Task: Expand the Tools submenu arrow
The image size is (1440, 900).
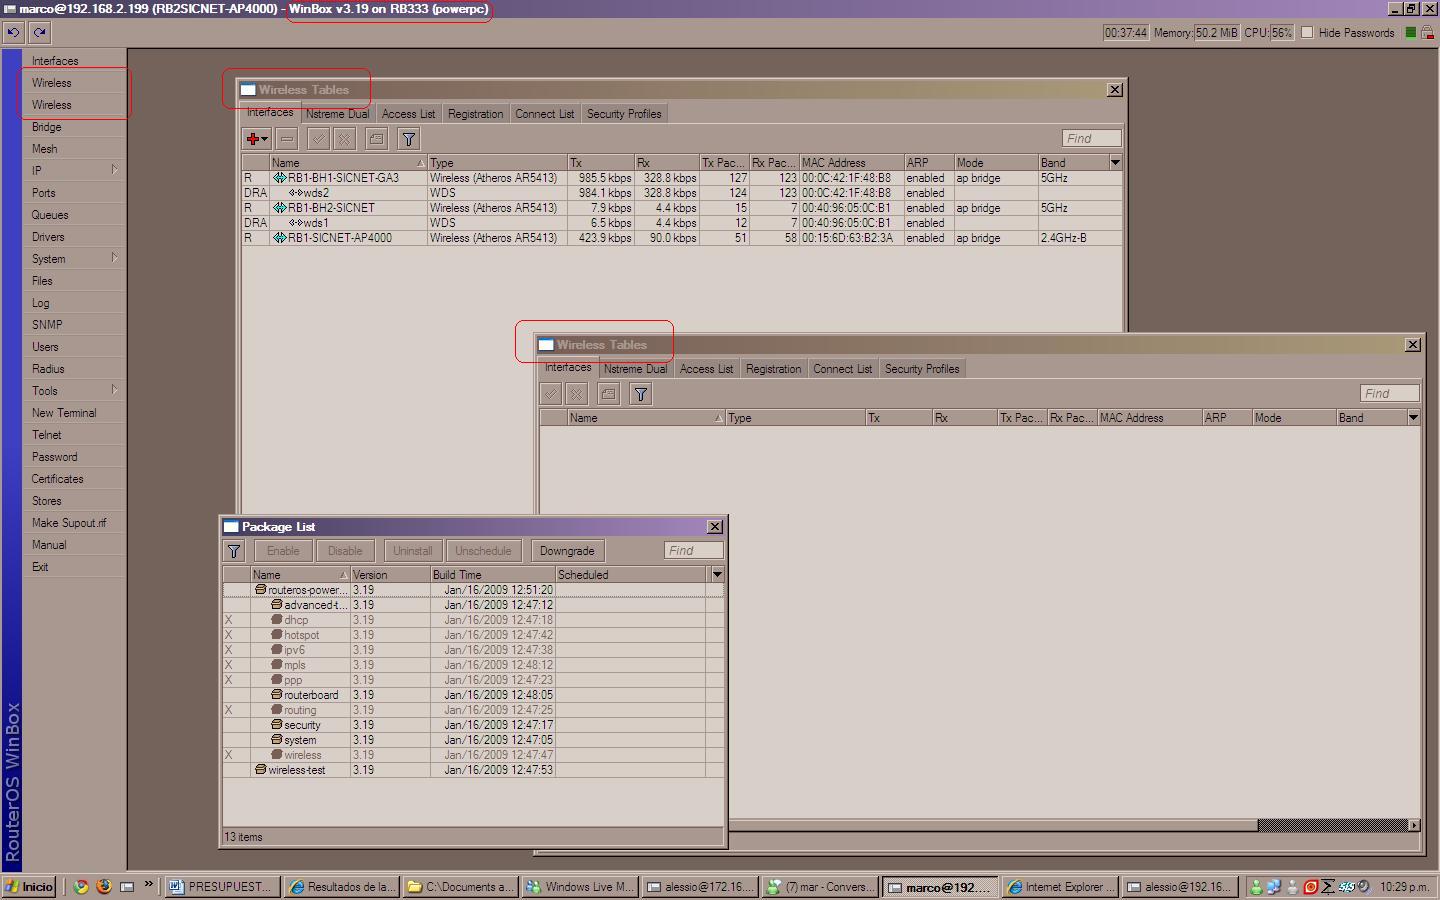Action: click(114, 390)
